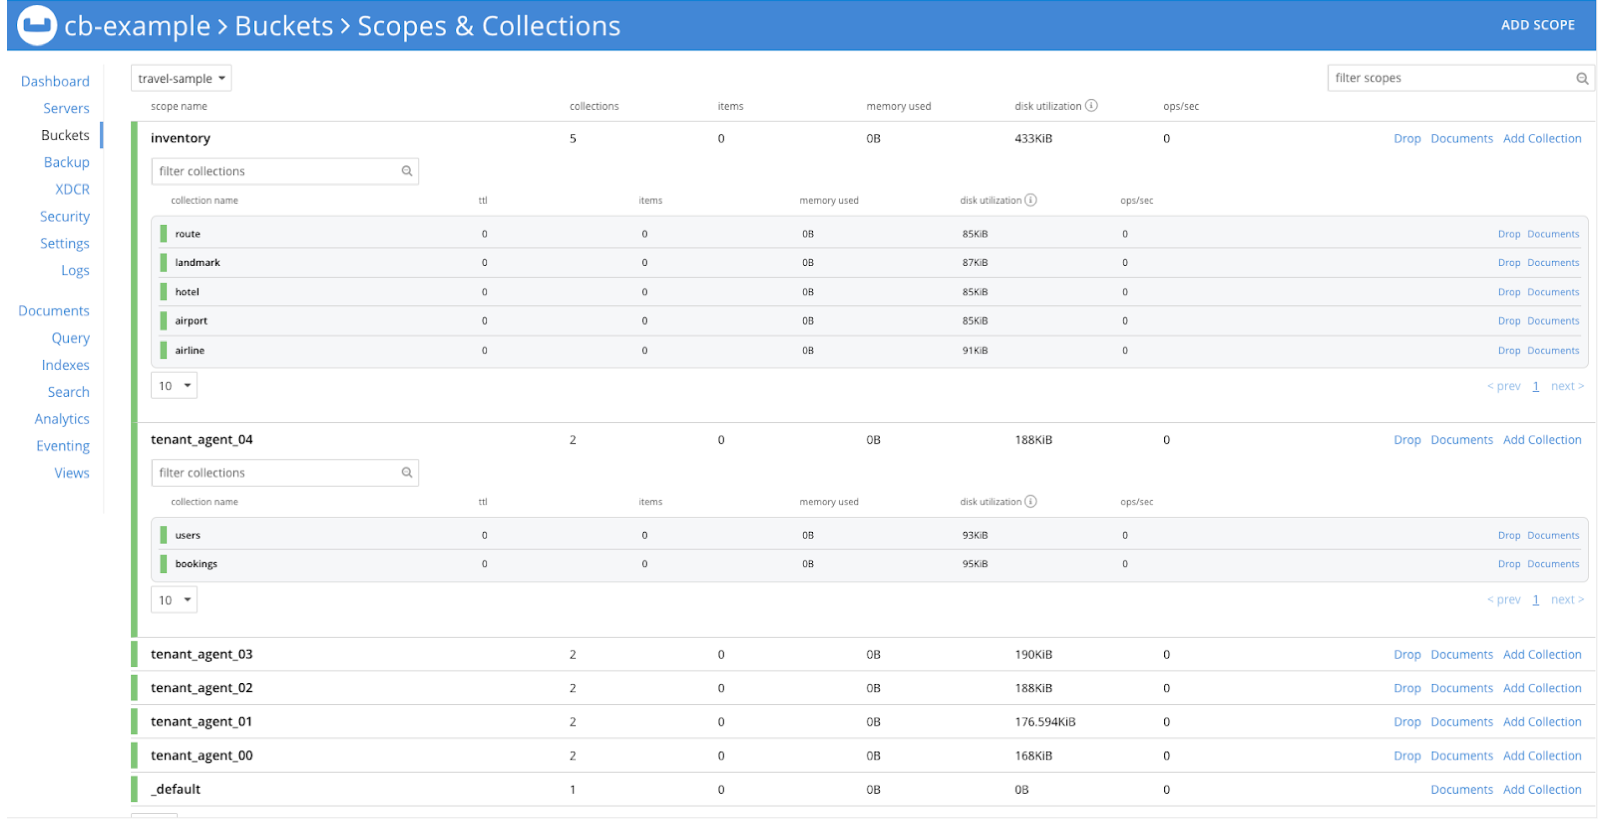Expand the _default scope row

[176, 790]
